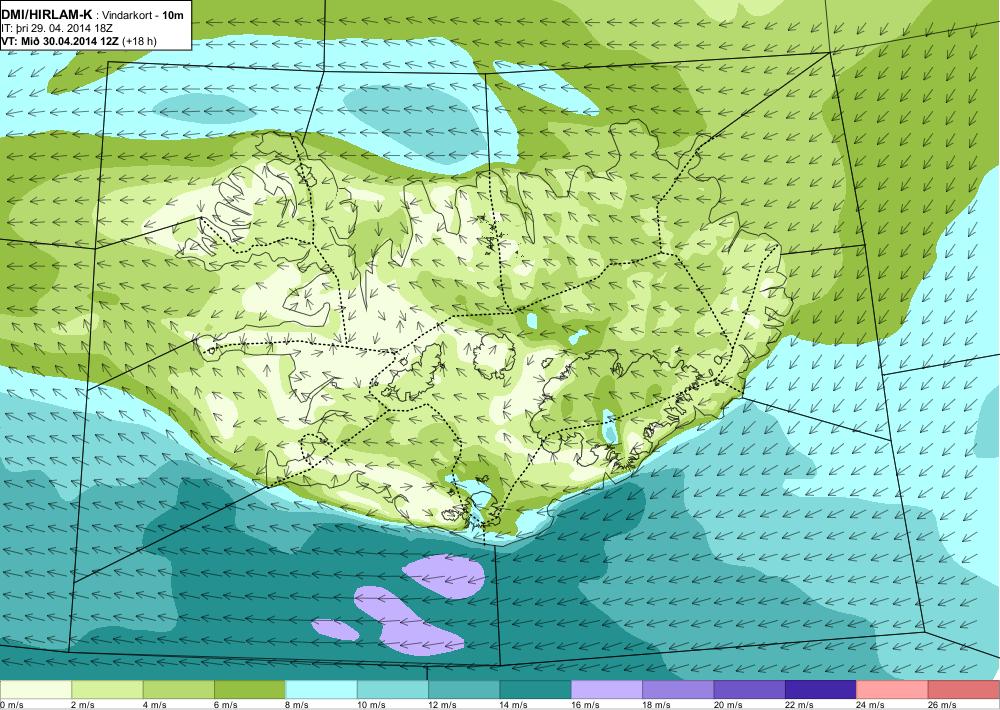Image resolution: width=1000 pixels, height=710 pixels.
Task: Click the "(+18 h)" forecast offset text
Action: click(x=139, y=41)
